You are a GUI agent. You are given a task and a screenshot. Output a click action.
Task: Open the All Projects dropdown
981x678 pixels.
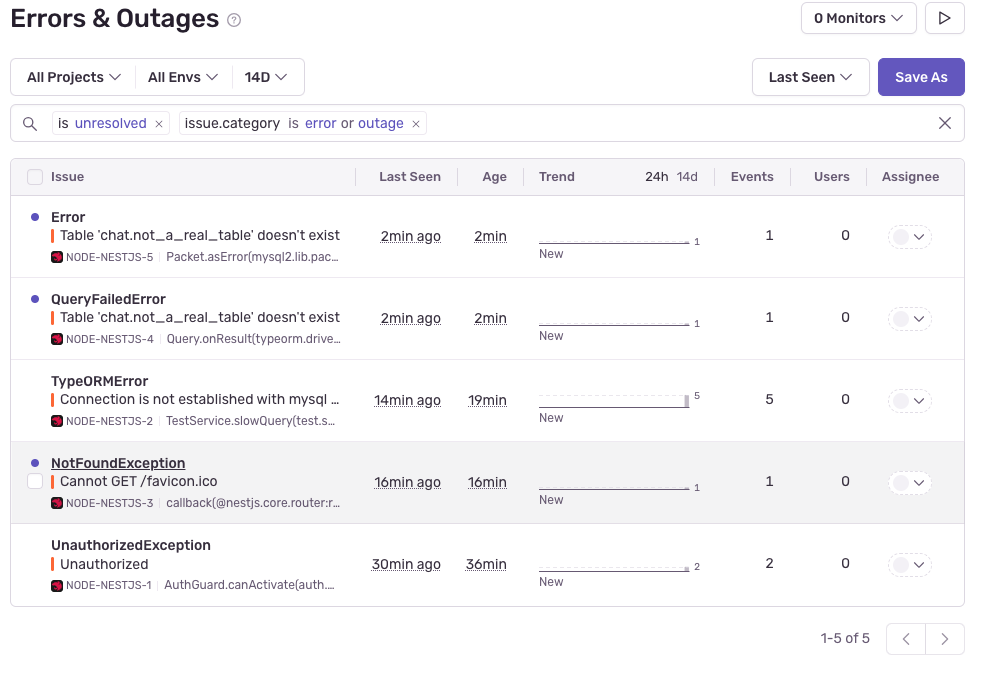(74, 77)
